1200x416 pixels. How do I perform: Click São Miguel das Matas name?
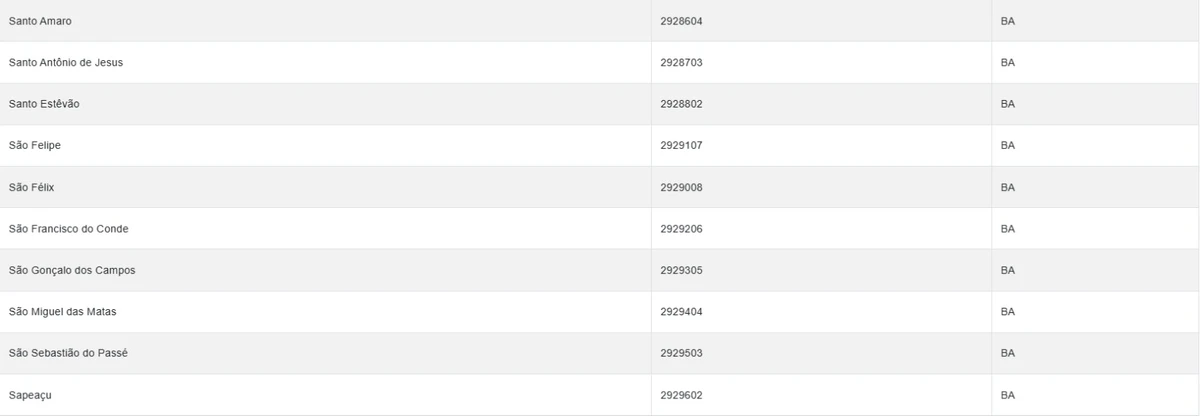tap(62, 312)
